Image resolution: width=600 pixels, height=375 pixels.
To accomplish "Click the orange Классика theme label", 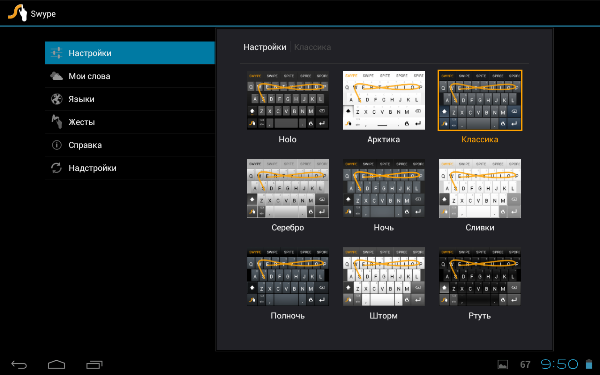I will pos(480,139).
